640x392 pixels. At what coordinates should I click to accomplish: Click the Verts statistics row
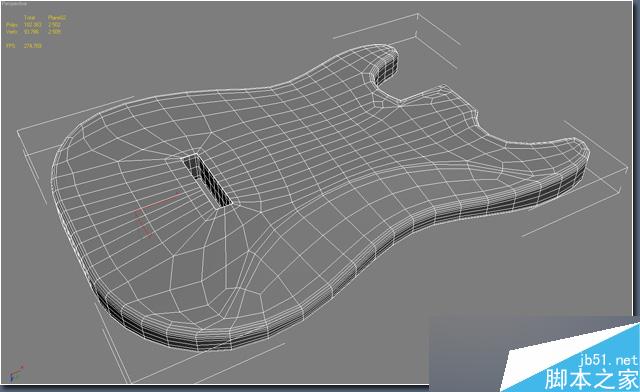click(x=33, y=31)
